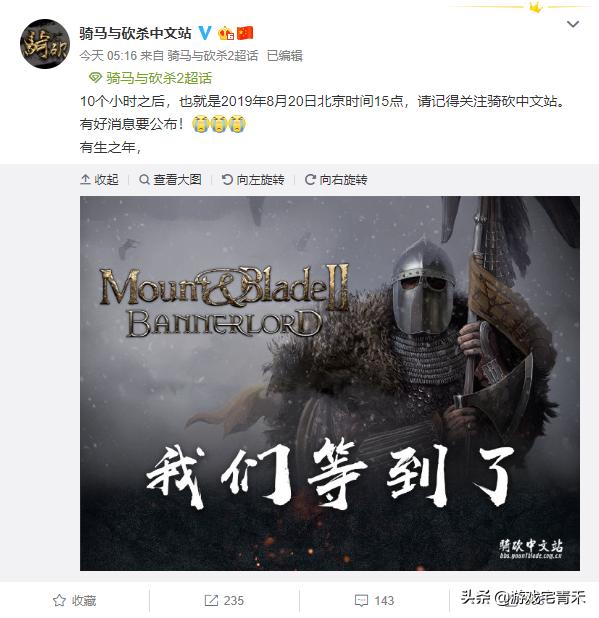
Task: Expand the post options chevron
Action: [x=573, y=24]
